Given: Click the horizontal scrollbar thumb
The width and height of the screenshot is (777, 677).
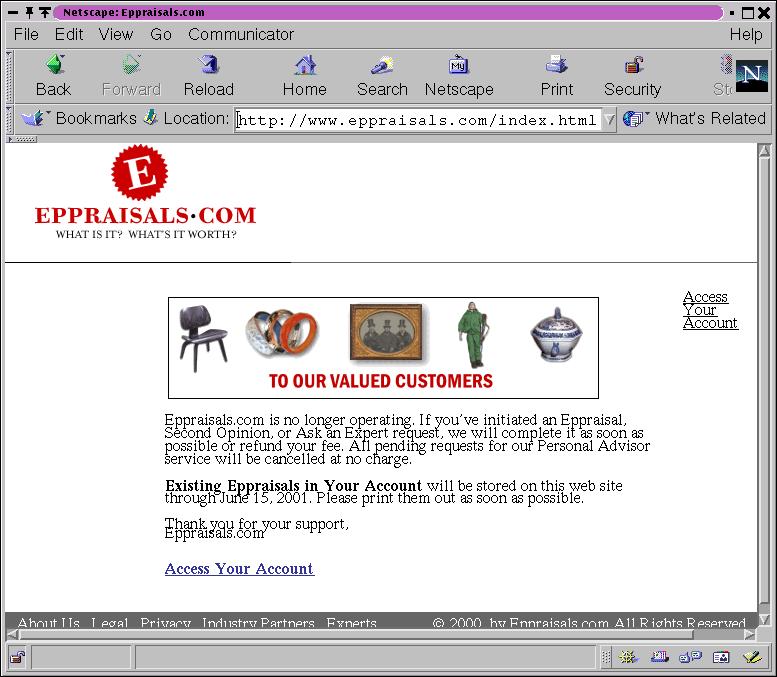Looking at the screenshot, I should (356, 635).
